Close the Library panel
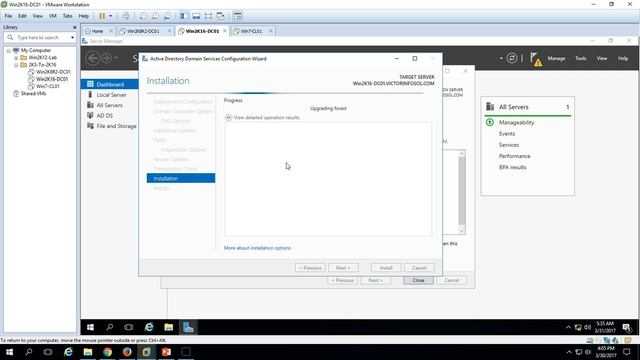 74,27
